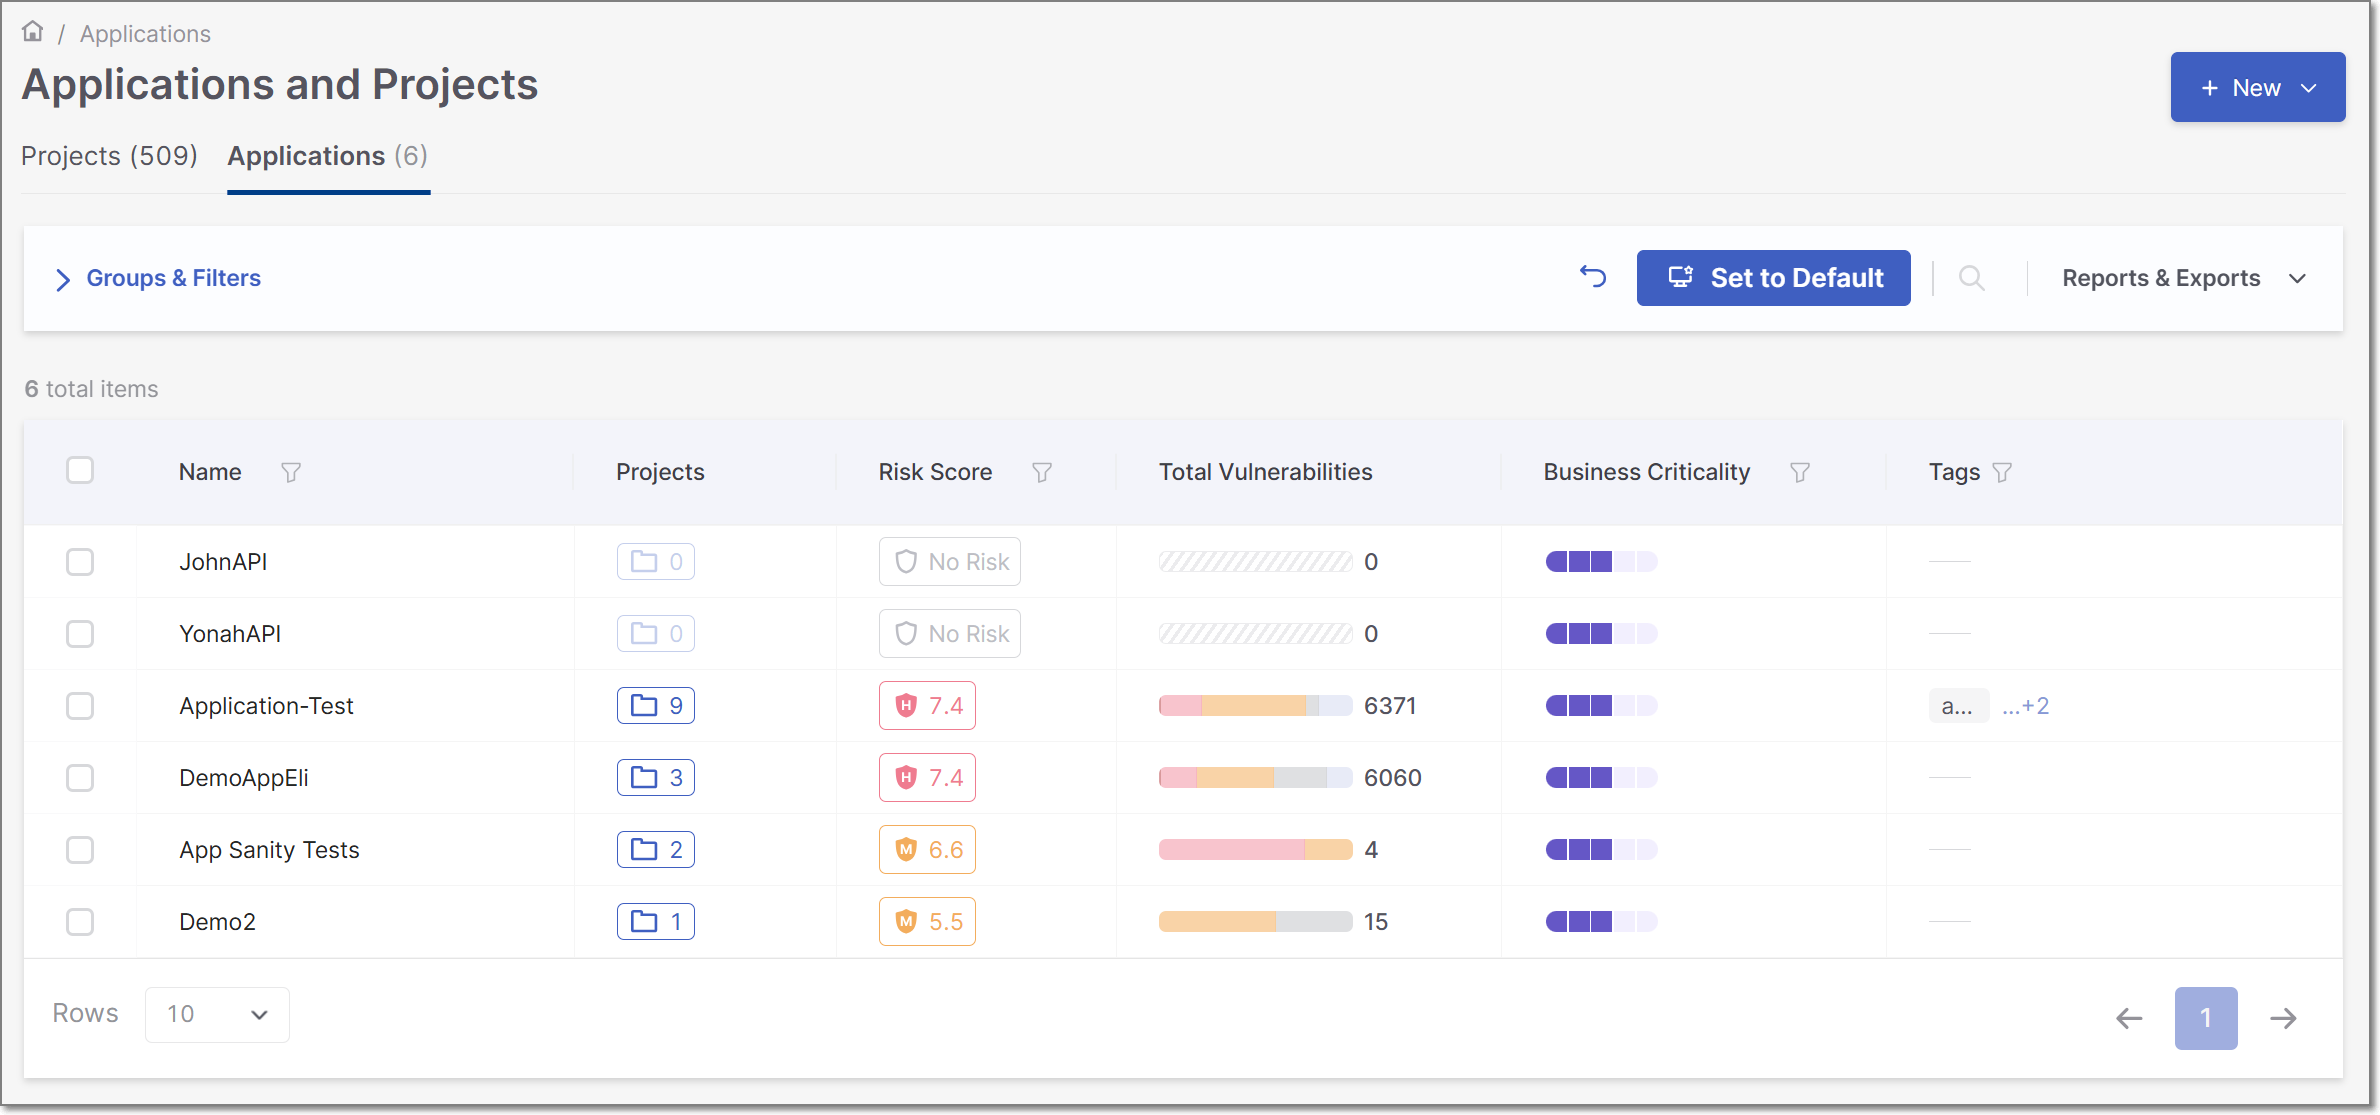The height and width of the screenshot is (1115, 2380).
Task: Open the Business Criticality filter icon
Action: (1800, 472)
